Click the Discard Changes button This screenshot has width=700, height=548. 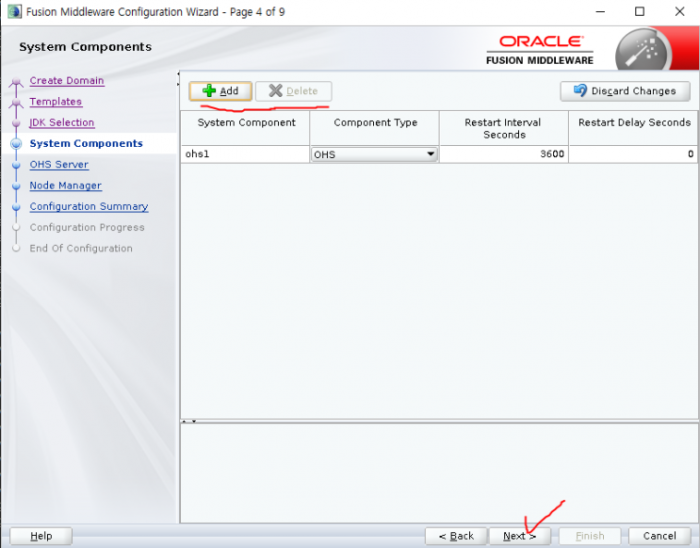[625, 91]
